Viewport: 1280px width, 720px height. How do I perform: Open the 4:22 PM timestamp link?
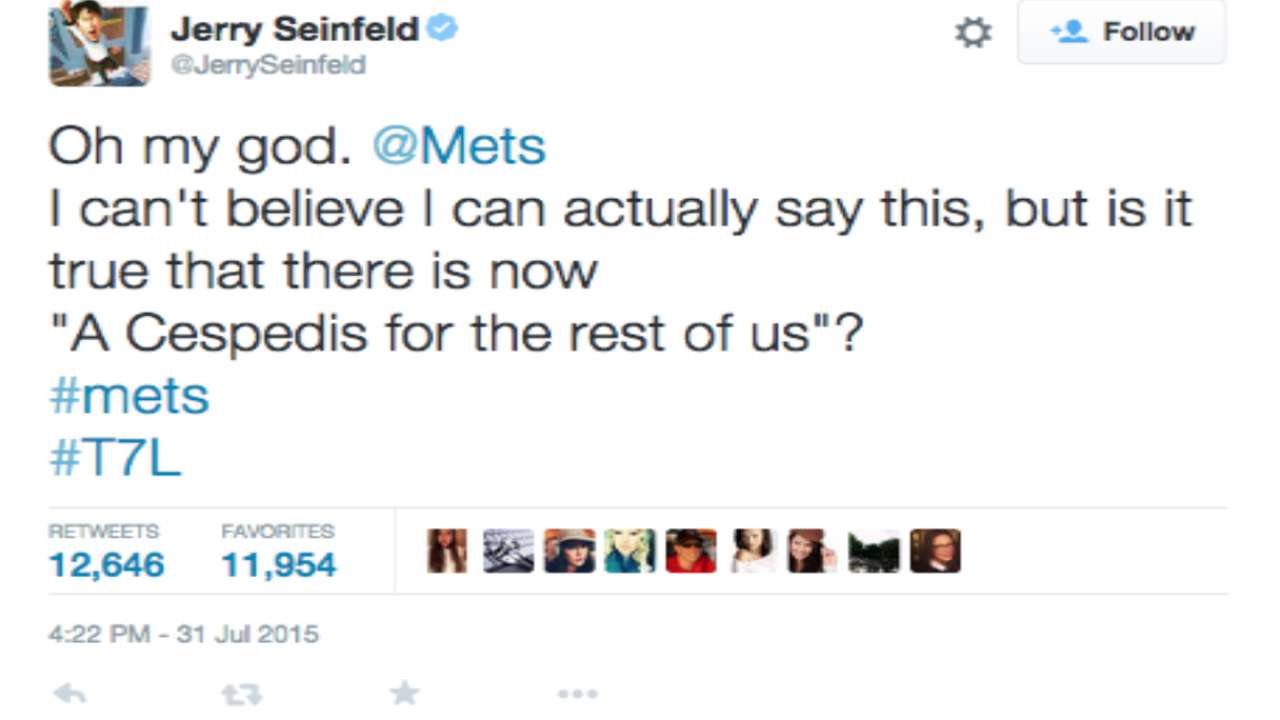click(184, 633)
